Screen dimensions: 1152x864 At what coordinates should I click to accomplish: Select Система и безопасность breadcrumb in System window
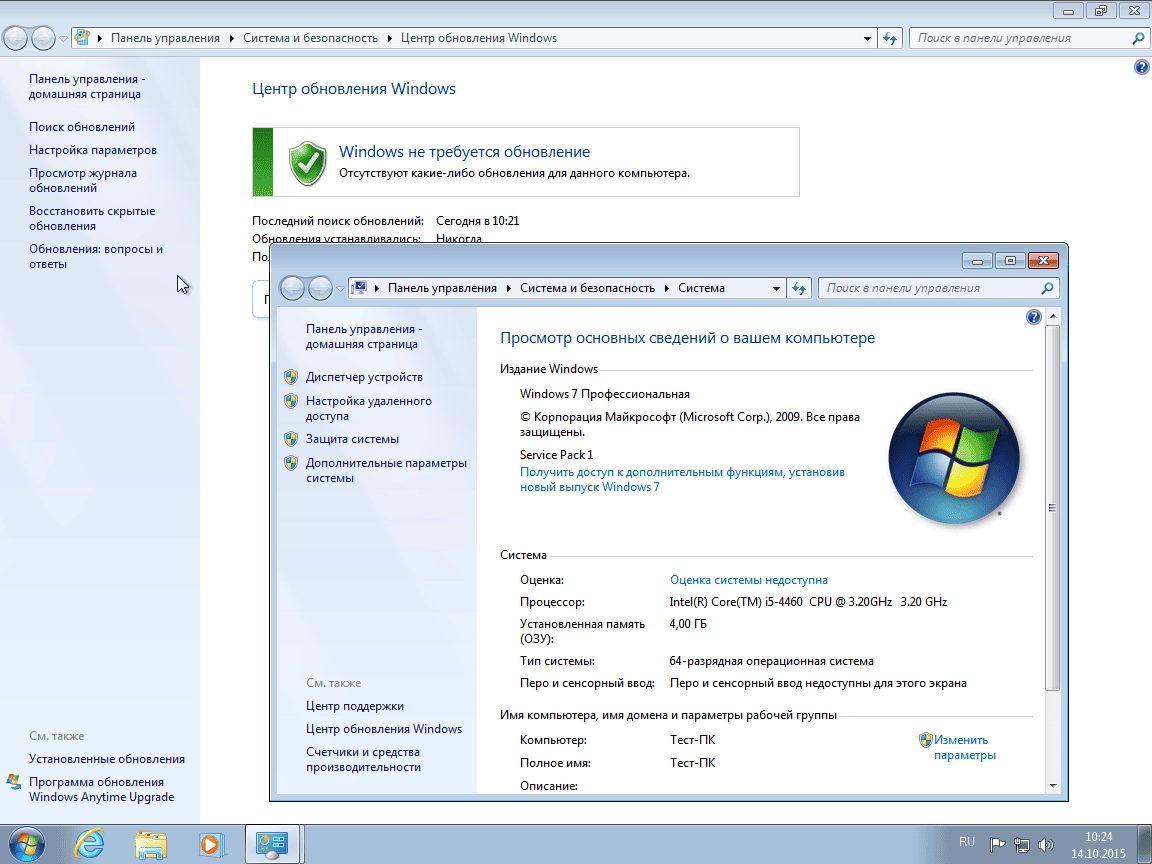coord(587,288)
